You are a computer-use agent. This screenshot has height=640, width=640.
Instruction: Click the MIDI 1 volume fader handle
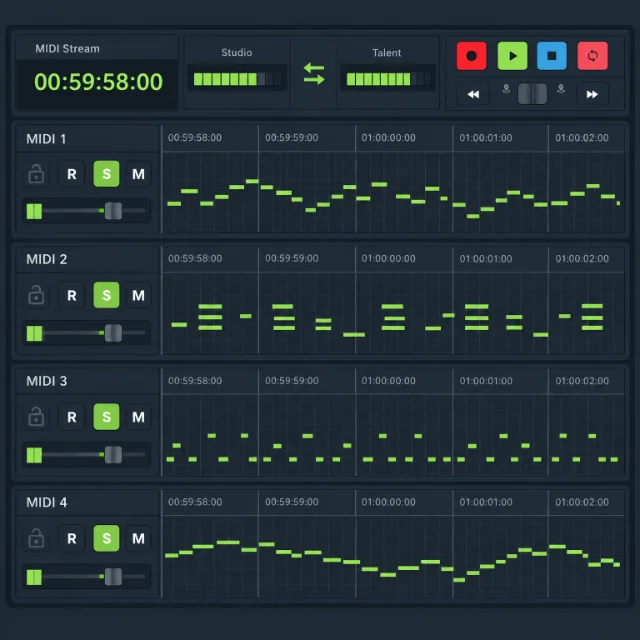tap(113, 211)
